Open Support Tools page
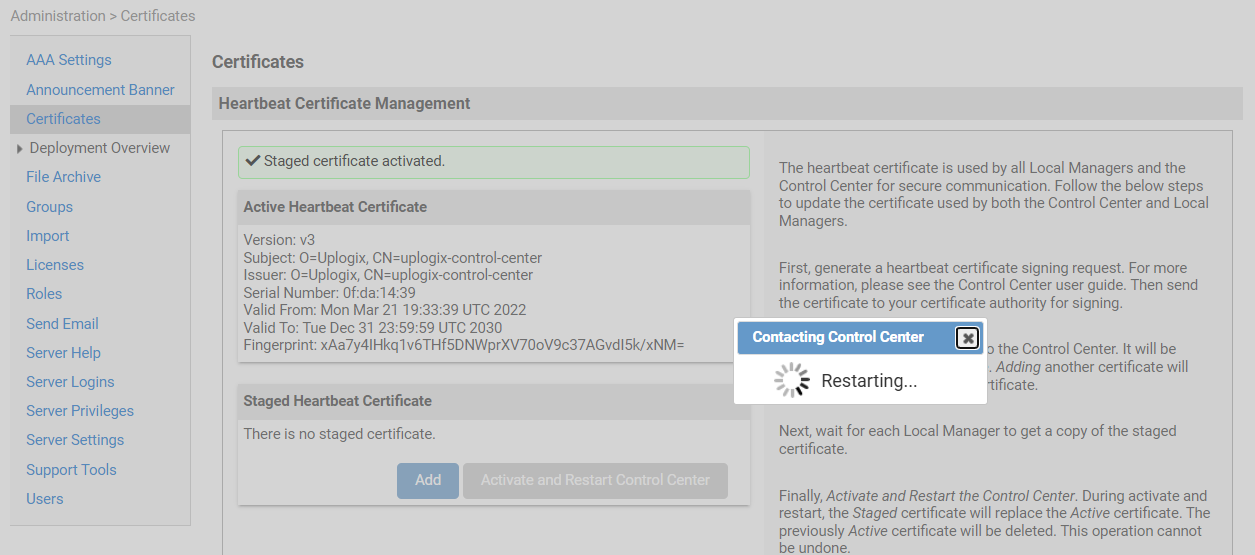The height and width of the screenshot is (555, 1255). coord(71,470)
